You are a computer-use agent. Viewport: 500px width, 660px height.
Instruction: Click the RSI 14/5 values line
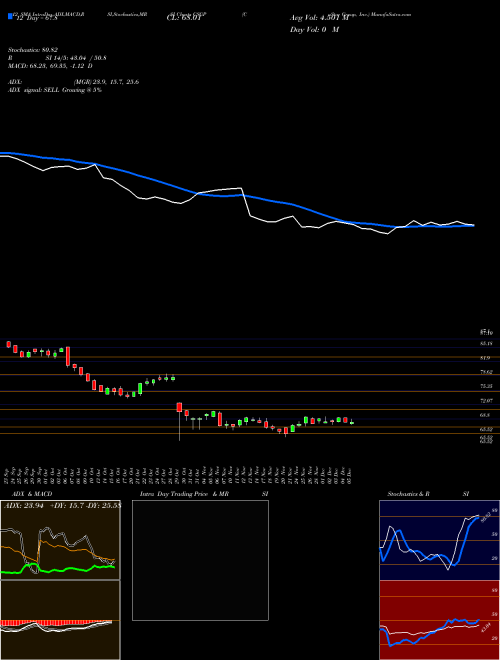point(57,58)
